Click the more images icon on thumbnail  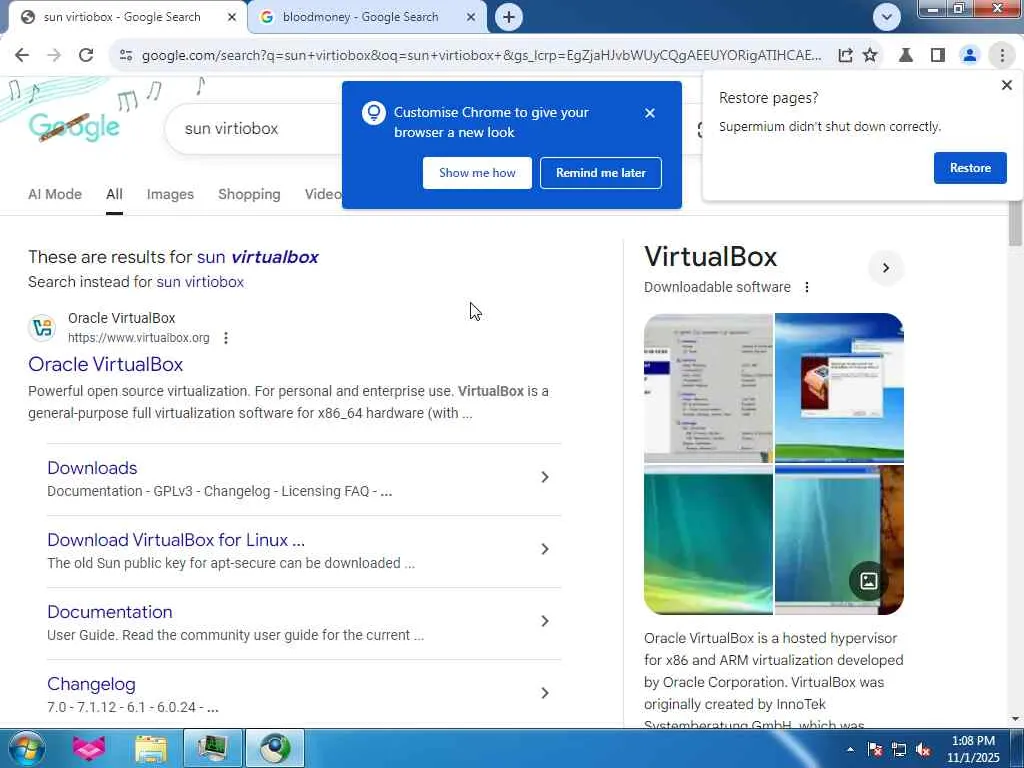pyautogui.click(x=868, y=581)
